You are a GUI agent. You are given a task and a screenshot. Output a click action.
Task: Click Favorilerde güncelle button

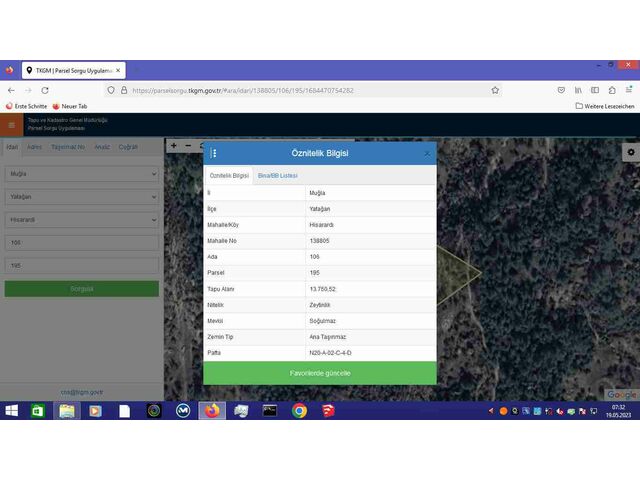[320, 373]
